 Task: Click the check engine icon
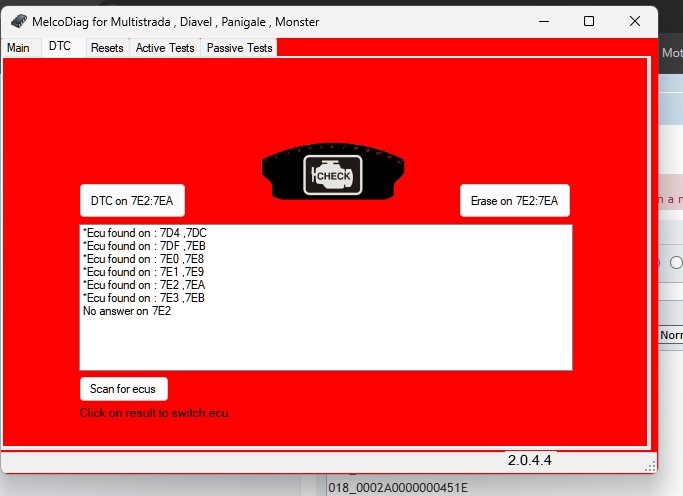(x=333, y=174)
